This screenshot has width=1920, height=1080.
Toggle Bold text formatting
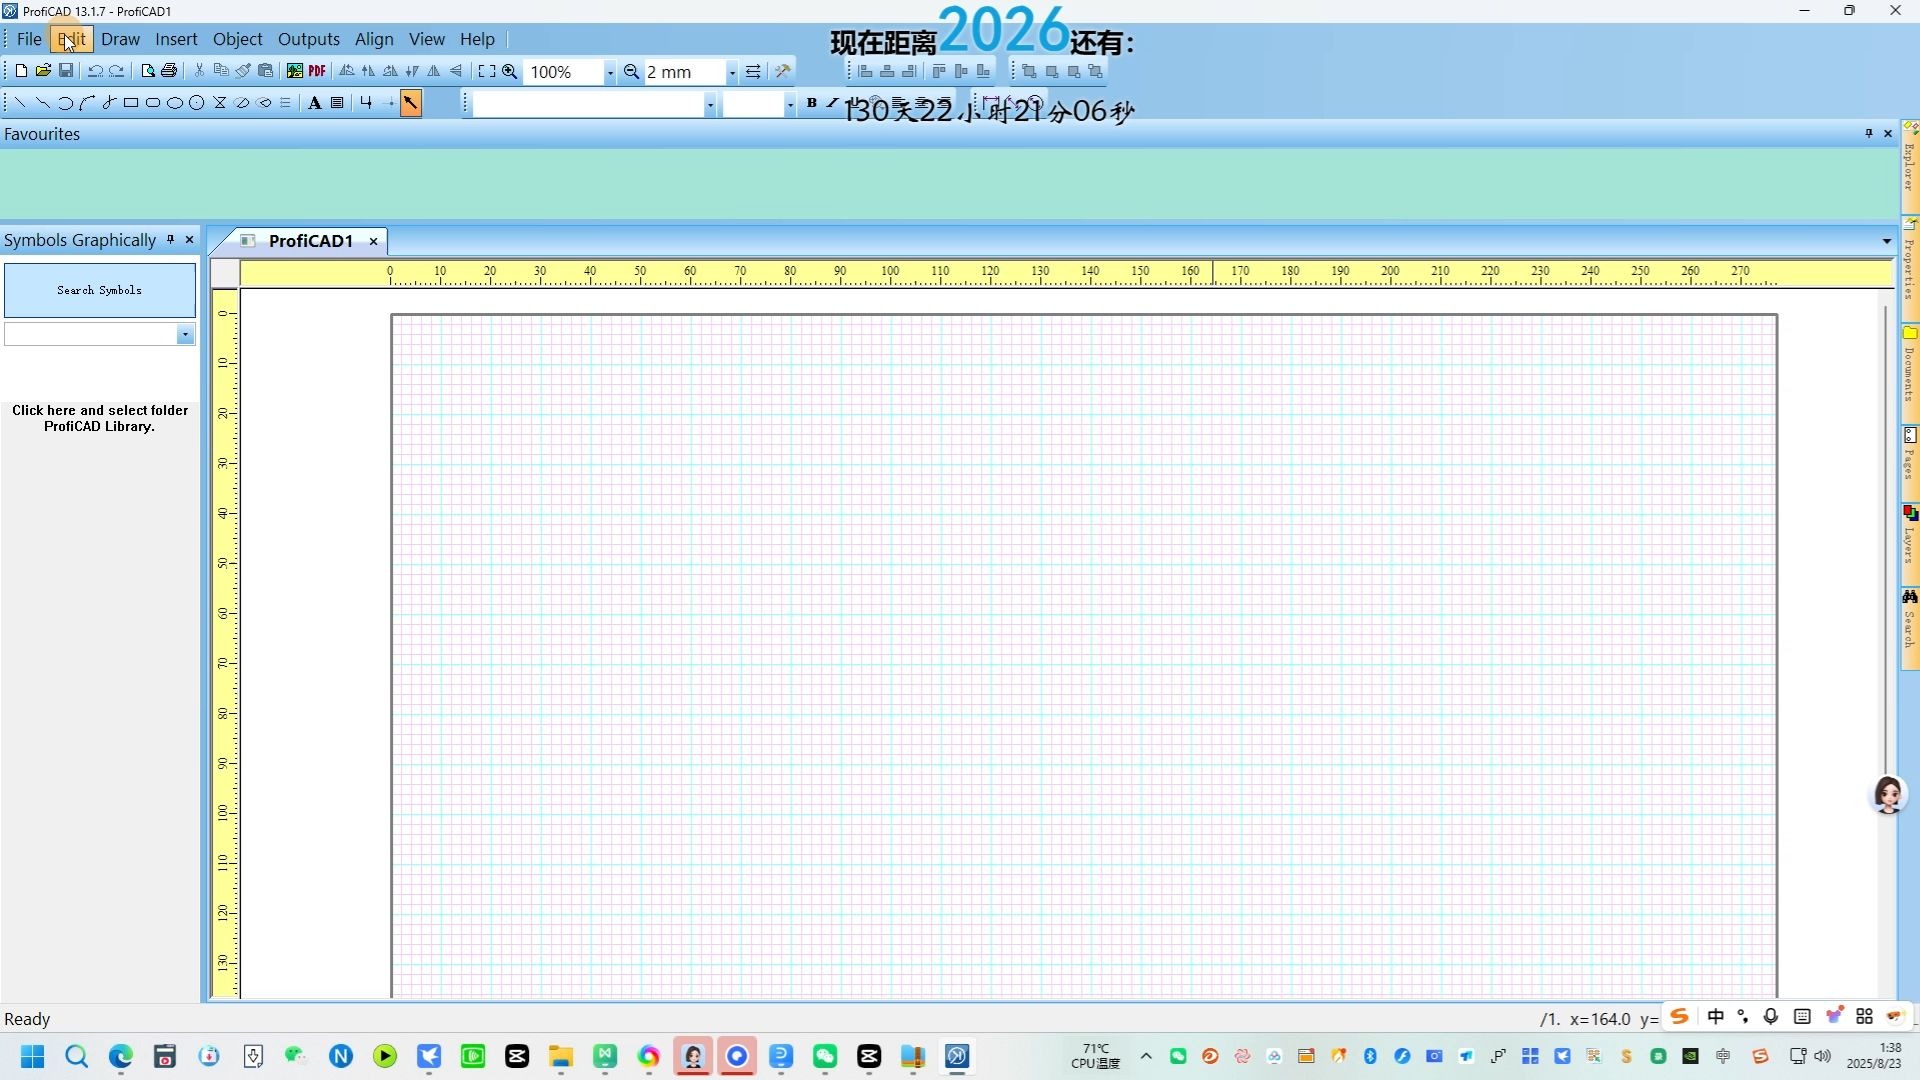click(811, 102)
